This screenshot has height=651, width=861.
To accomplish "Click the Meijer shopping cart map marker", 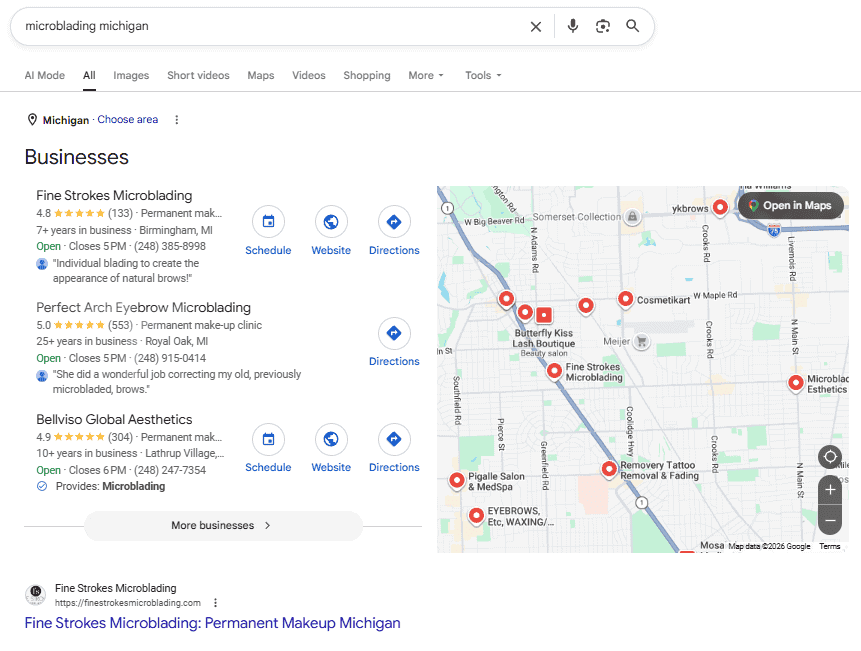I will tap(641, 341).
